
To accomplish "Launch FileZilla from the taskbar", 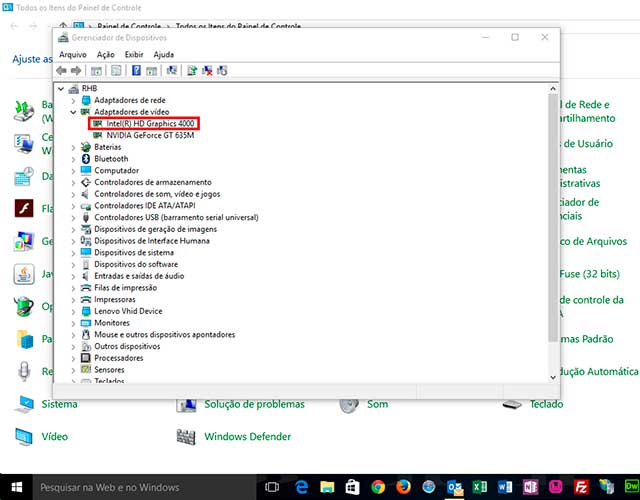I will [582, 487].
